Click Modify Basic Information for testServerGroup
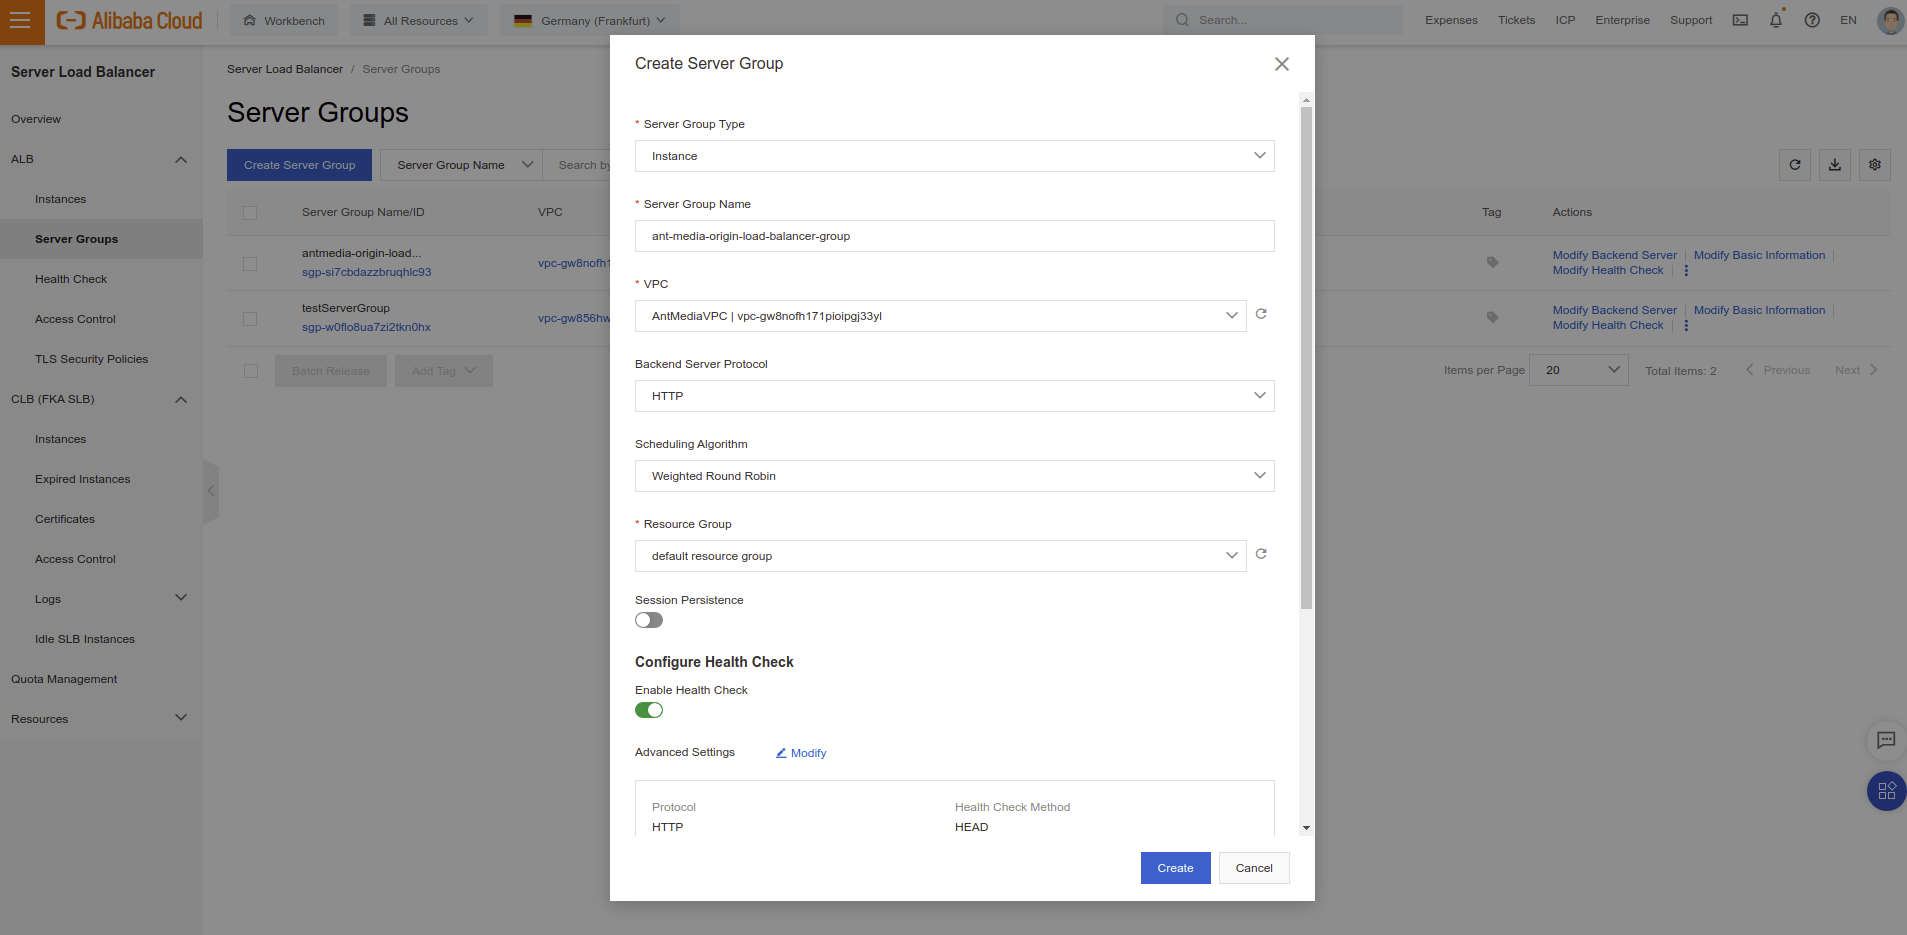 (1759, 310)
